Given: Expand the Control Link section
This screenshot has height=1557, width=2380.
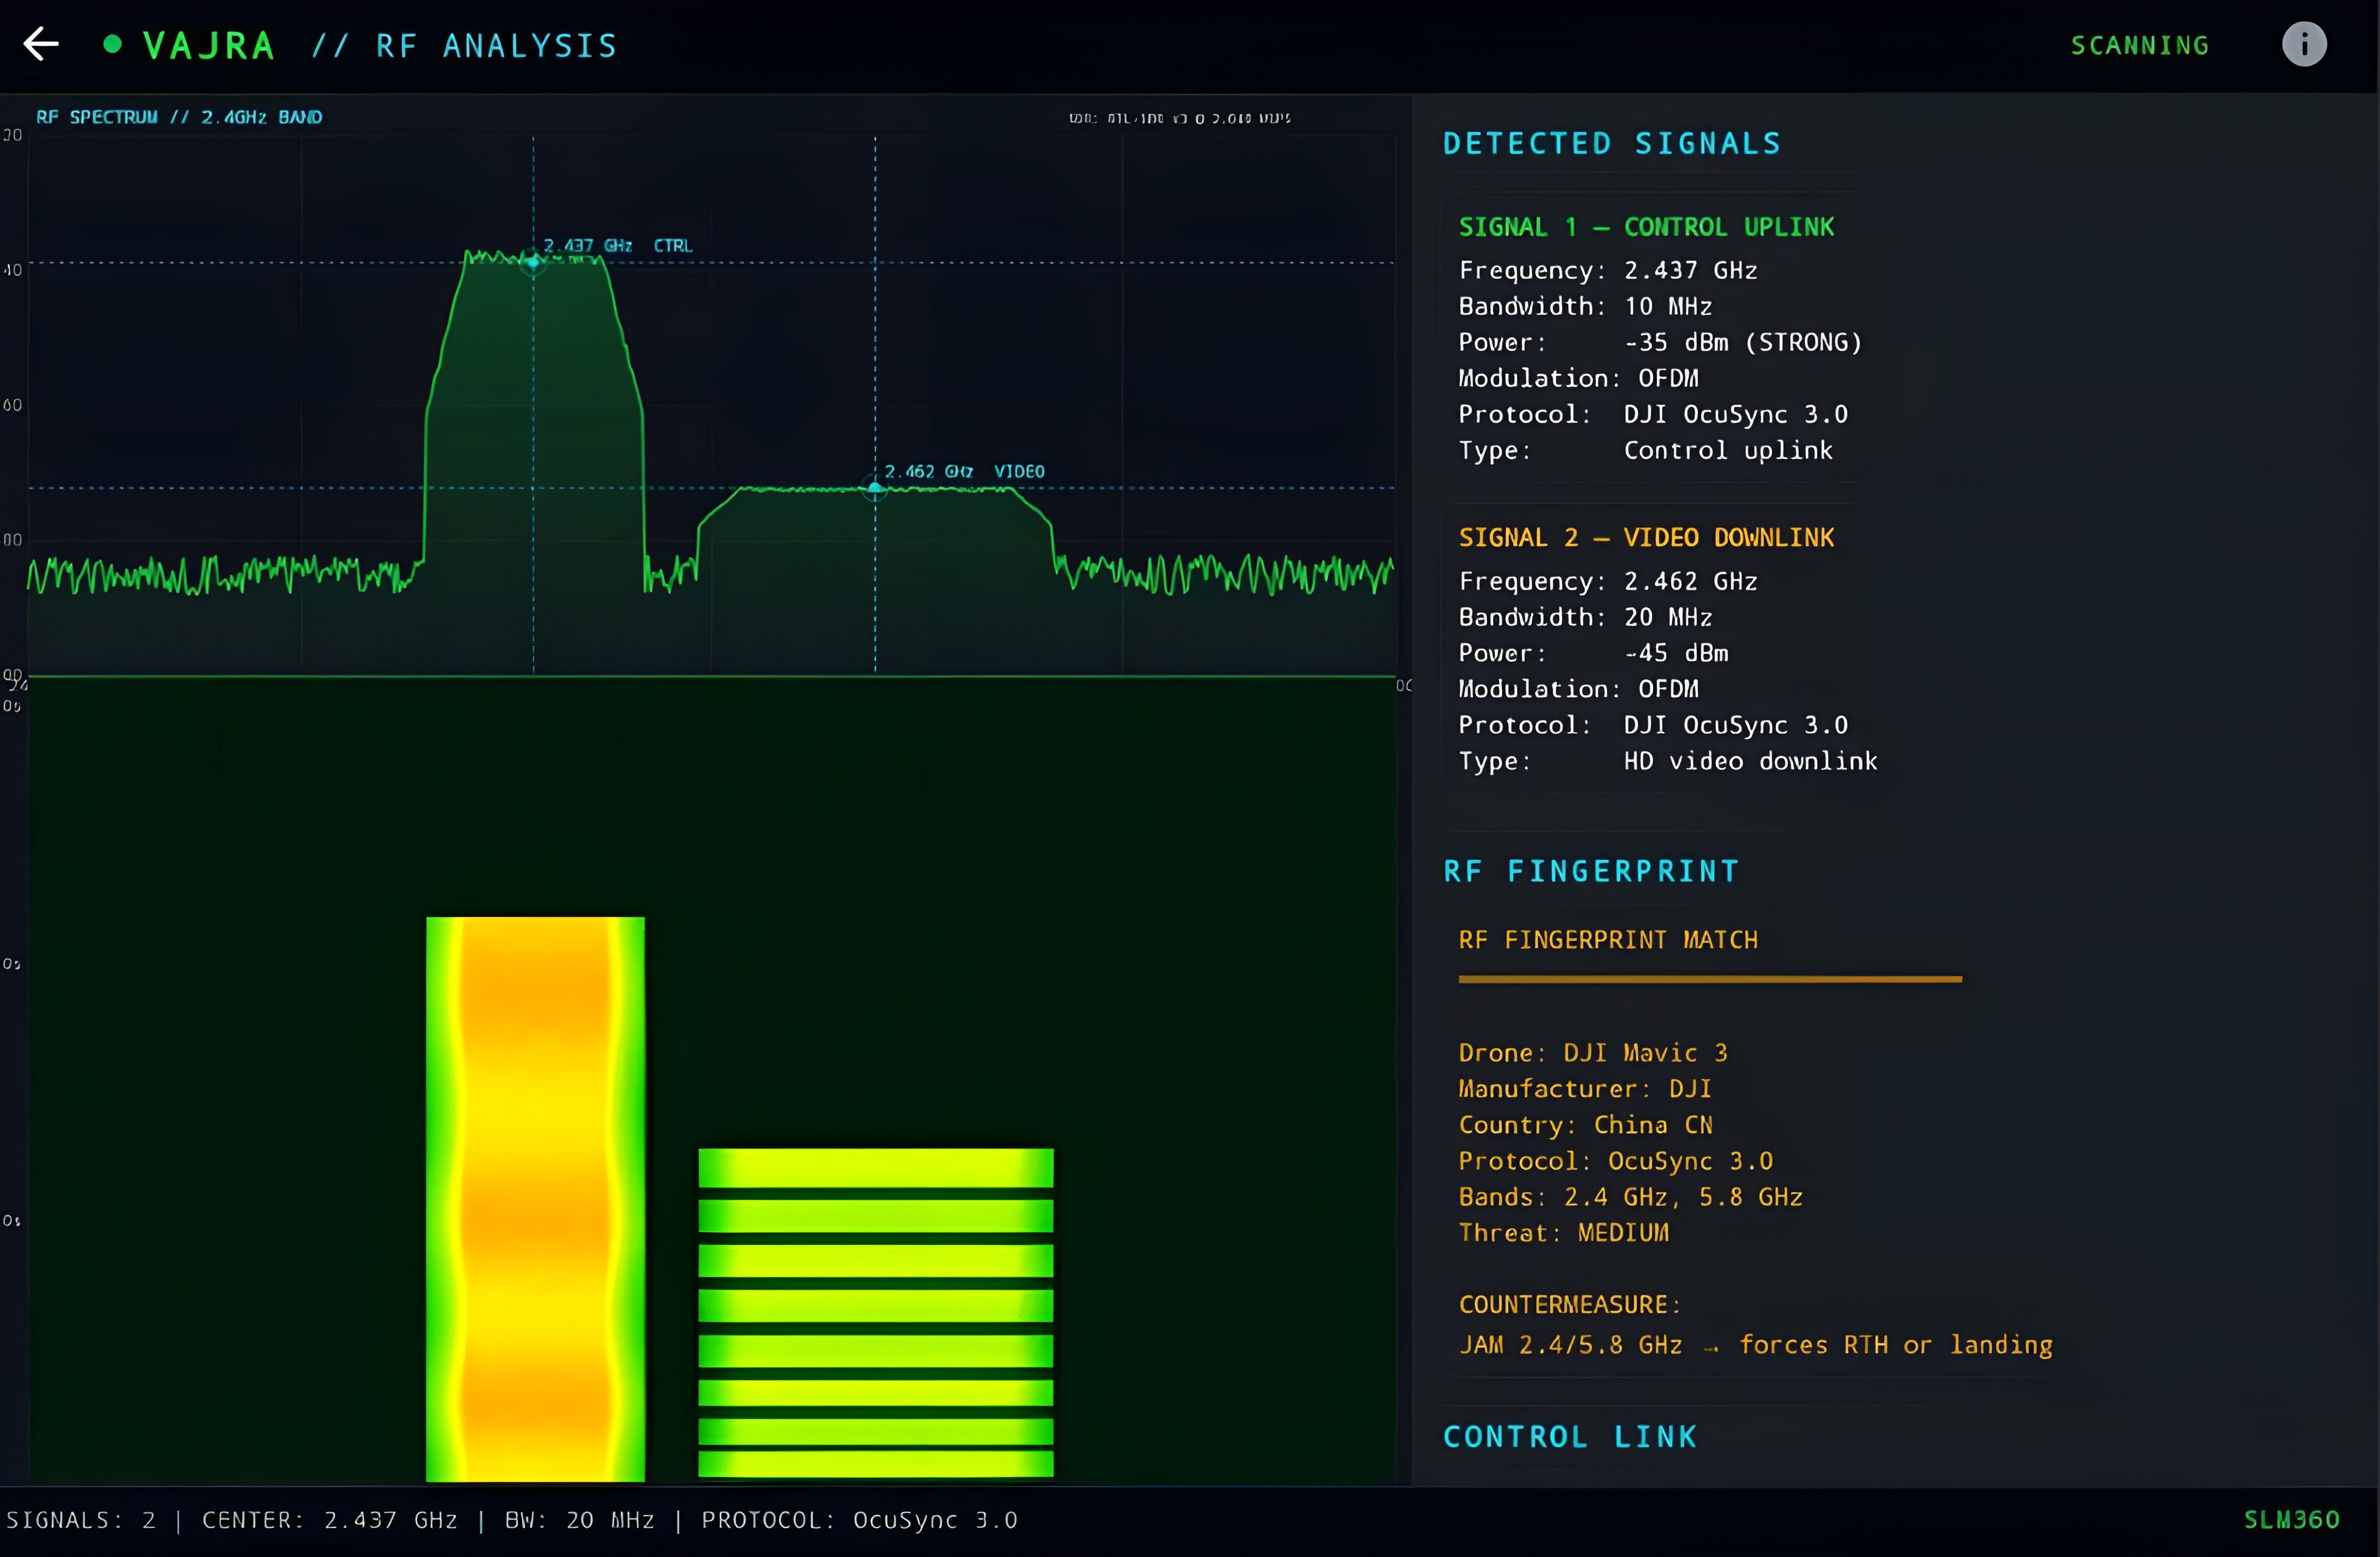Looking at the screenshot, I should pos(1570,1437).
